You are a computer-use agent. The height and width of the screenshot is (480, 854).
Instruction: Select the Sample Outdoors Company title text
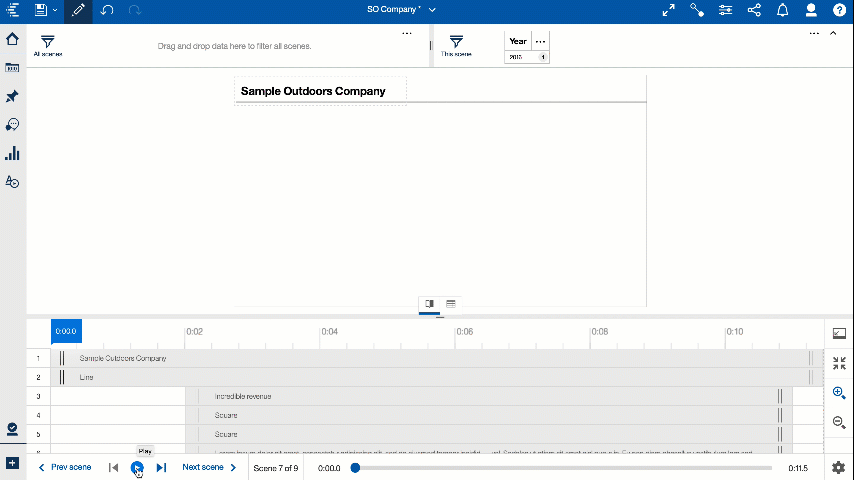(313, 91)
